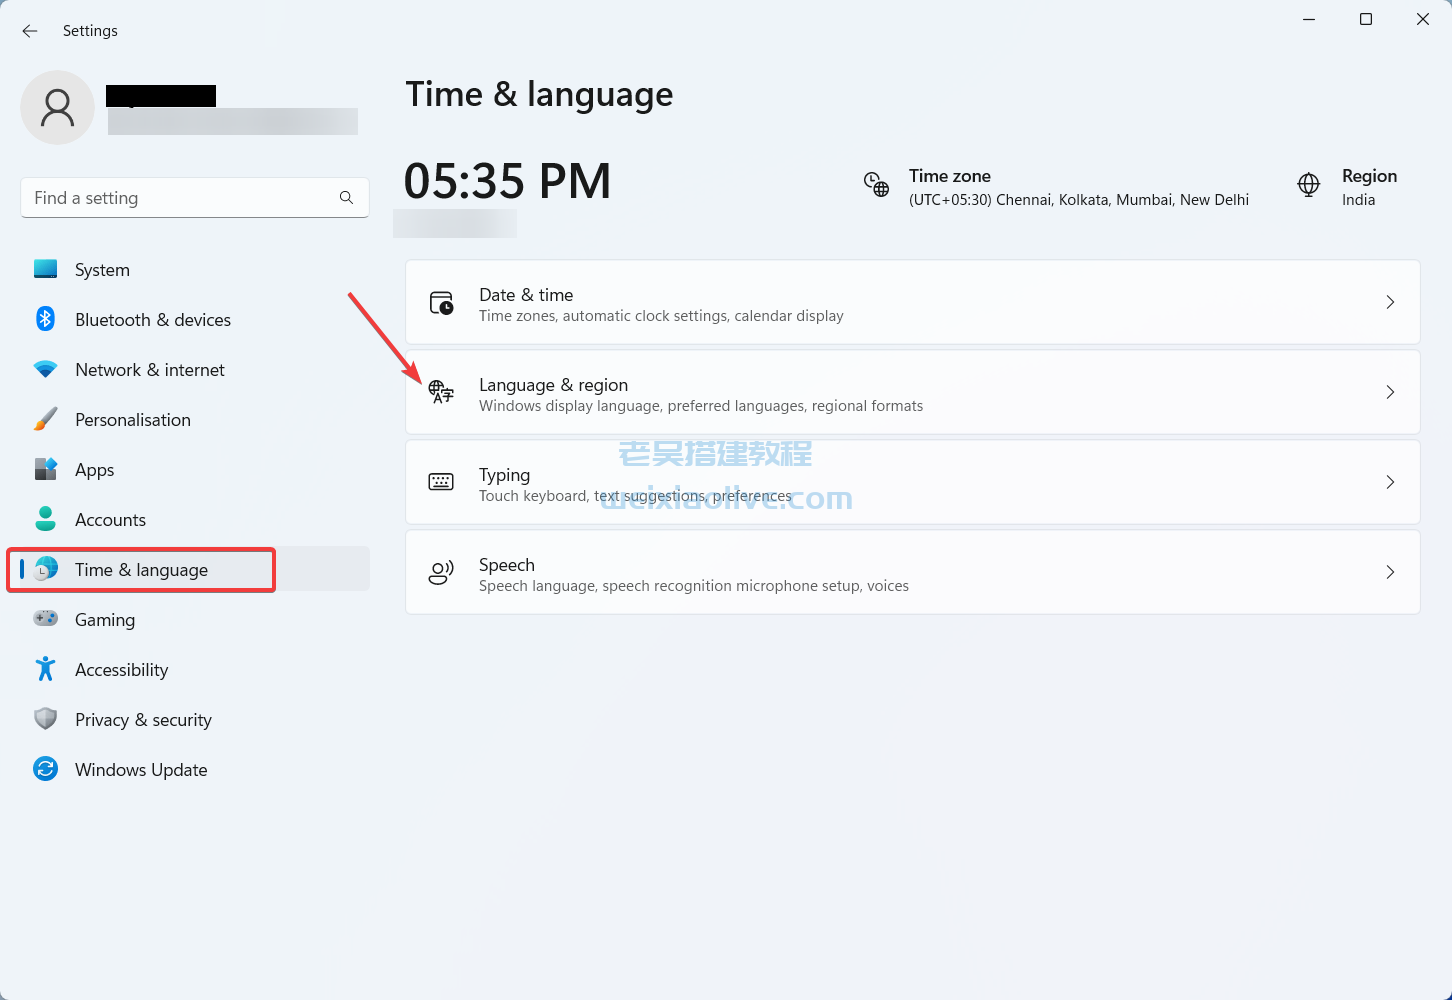Click the Speech icon
Image resolution: width=1452 pixels, height=1000 pixels.
click(x=441, y=572)
